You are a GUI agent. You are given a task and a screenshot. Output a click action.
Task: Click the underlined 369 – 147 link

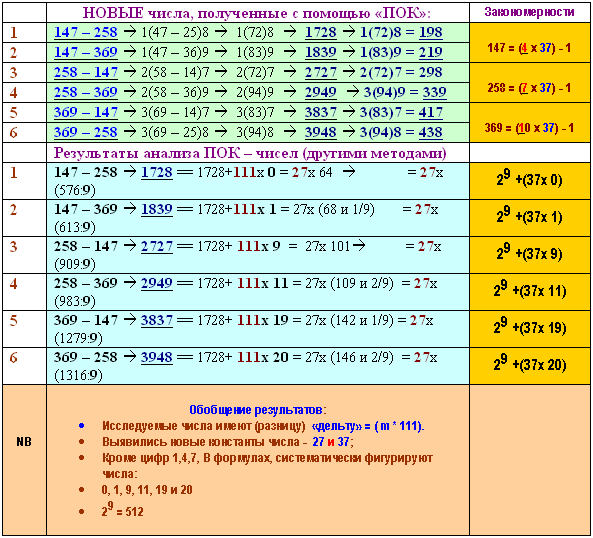pyautogui.click(x=85, y=113)
